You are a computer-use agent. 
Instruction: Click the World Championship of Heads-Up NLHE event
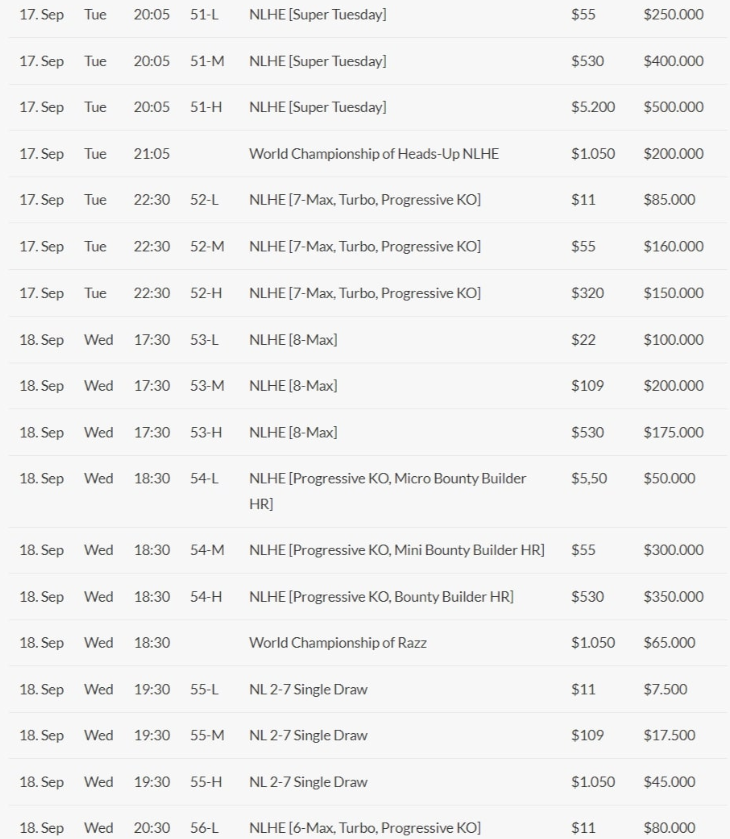pos(373,154)
